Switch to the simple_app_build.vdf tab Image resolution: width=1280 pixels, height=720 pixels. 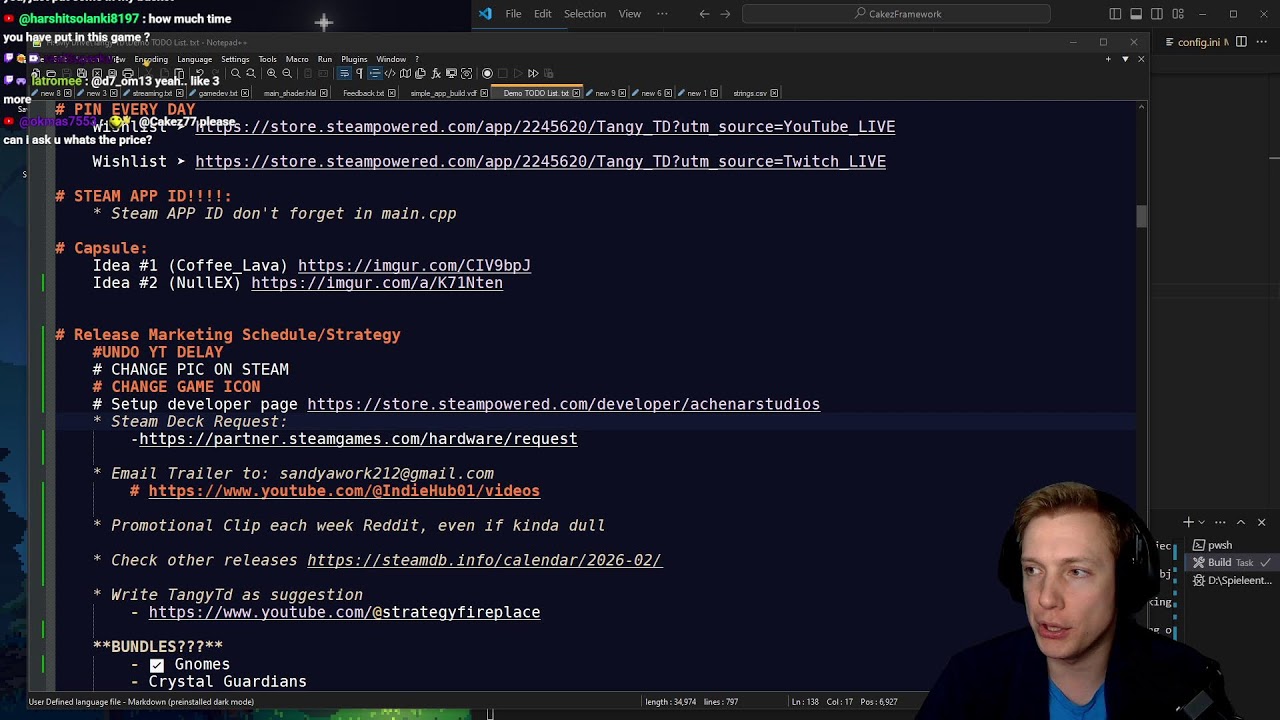tap(443, 93)
